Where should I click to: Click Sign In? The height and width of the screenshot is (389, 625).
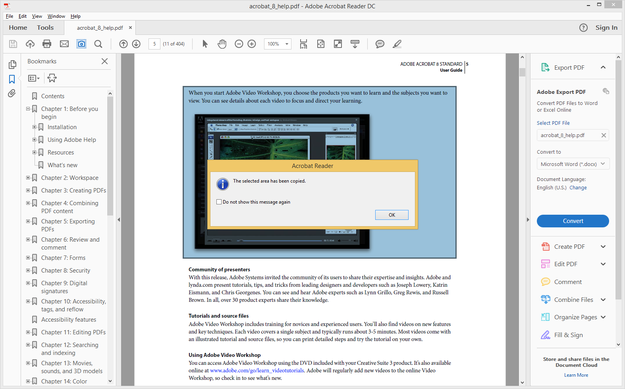click(606, 28)
